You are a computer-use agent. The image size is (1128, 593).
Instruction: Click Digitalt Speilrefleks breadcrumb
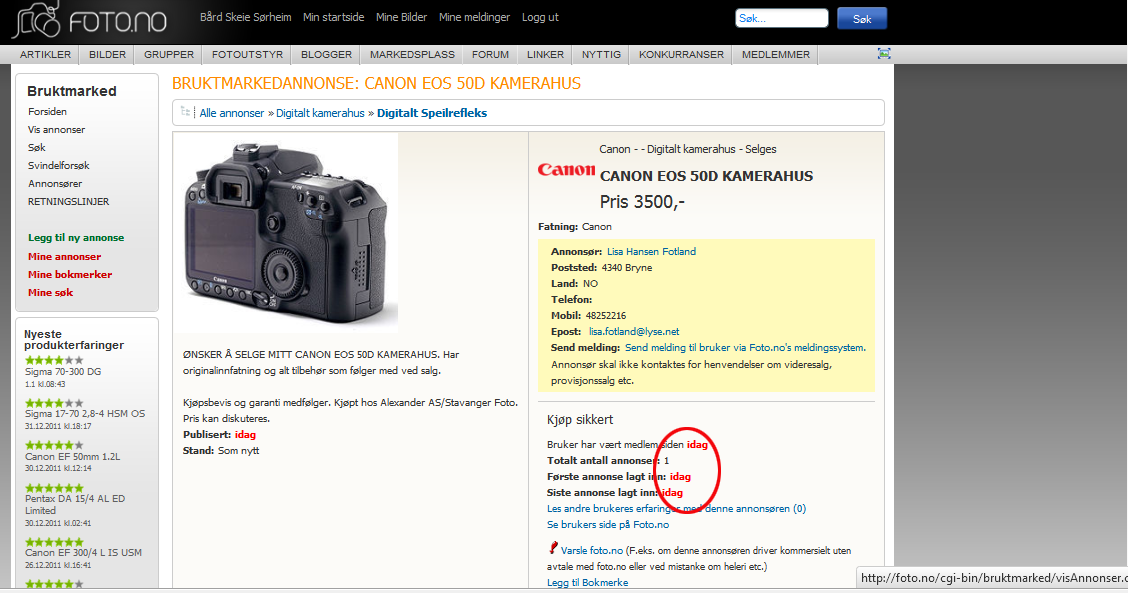[x=432, y=113]
